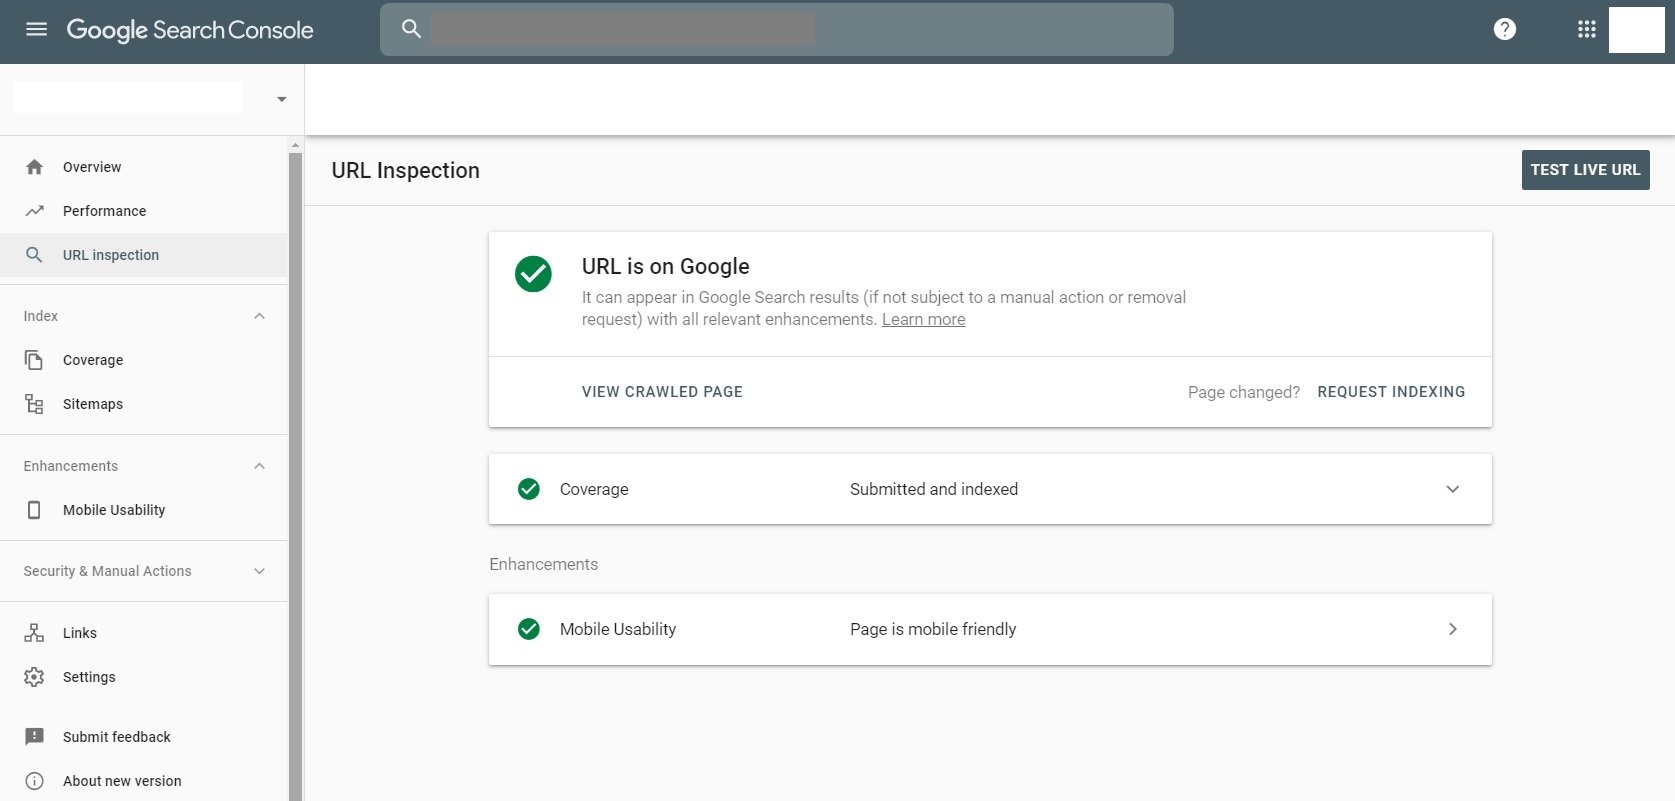Image resolution: width=1675 pixels, height=801 pixels.
Task: Open Mobile Usability details arrow
Action: click(1453, 629)
